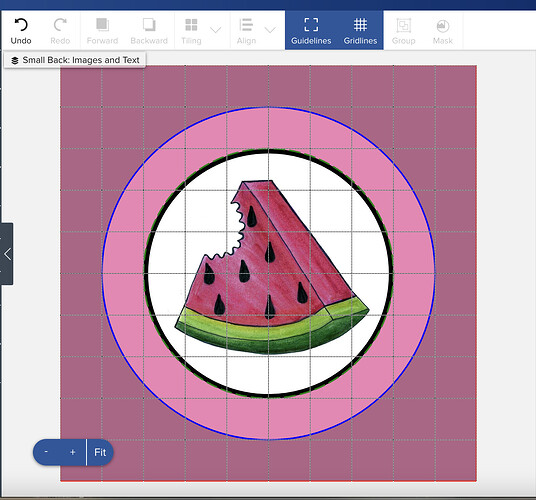Click the Mask icon

tap(443, 26)
